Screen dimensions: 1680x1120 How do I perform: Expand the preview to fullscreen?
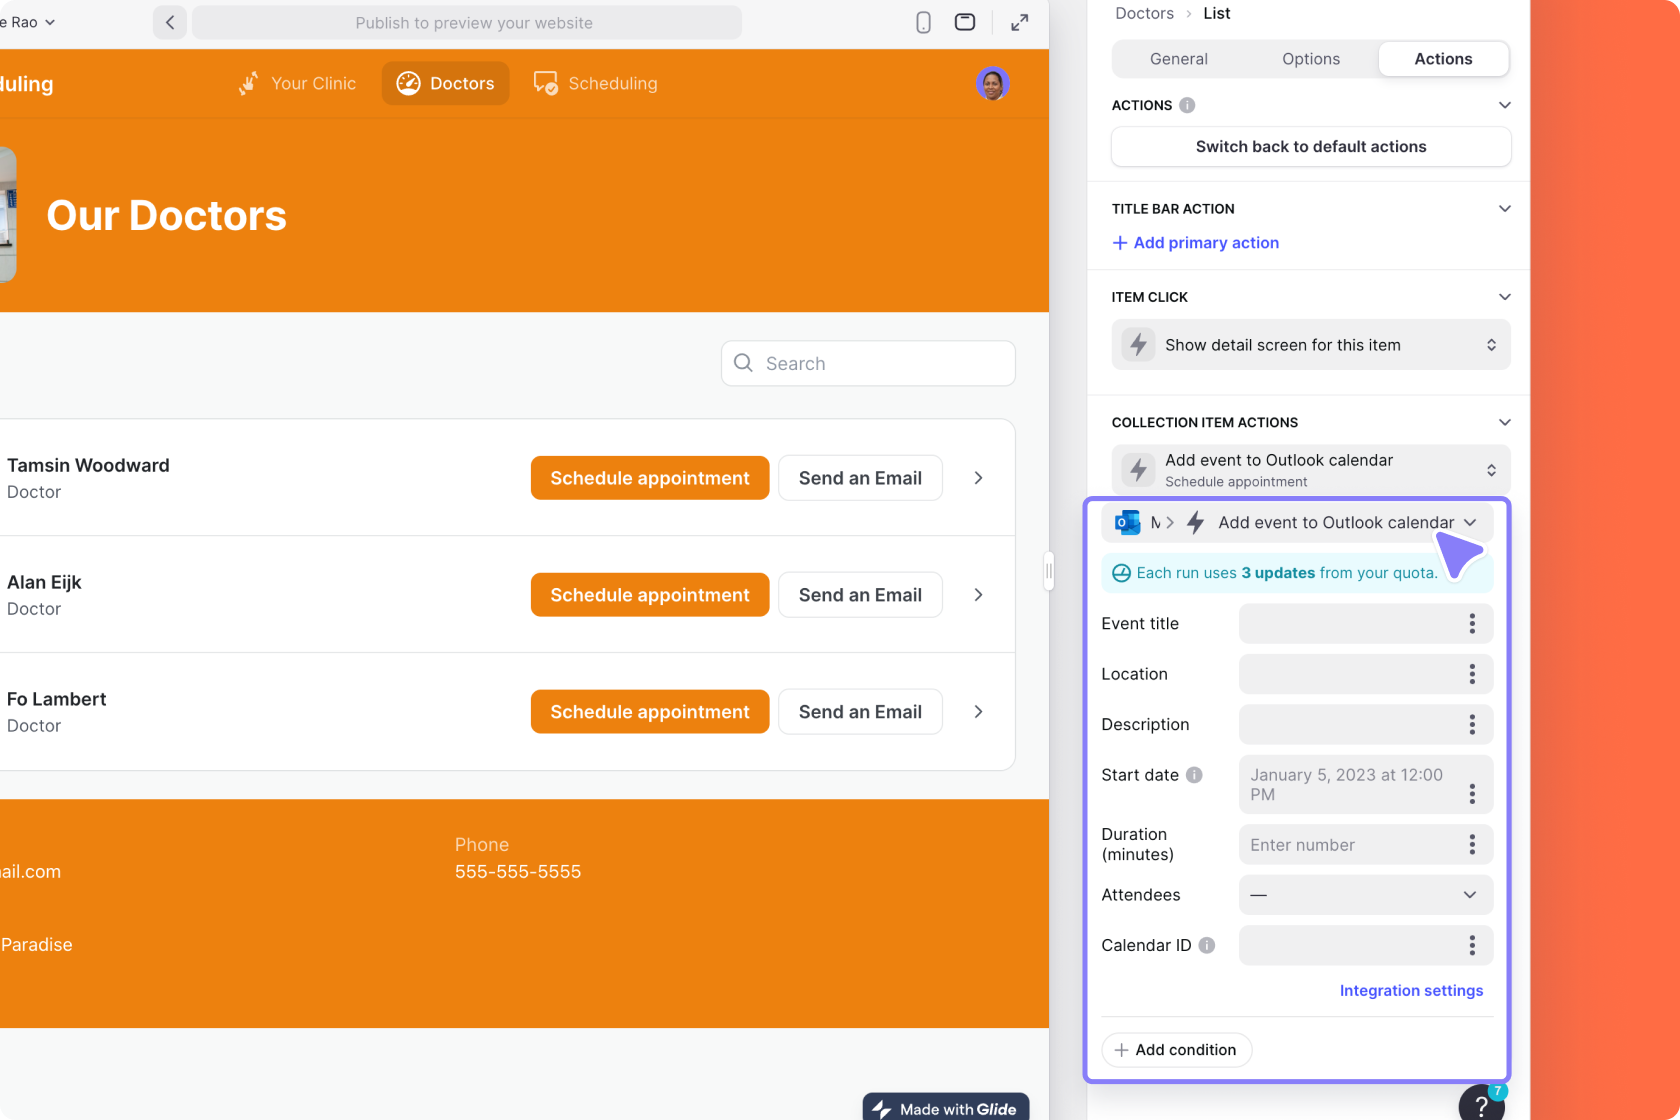click(1019, 22)
